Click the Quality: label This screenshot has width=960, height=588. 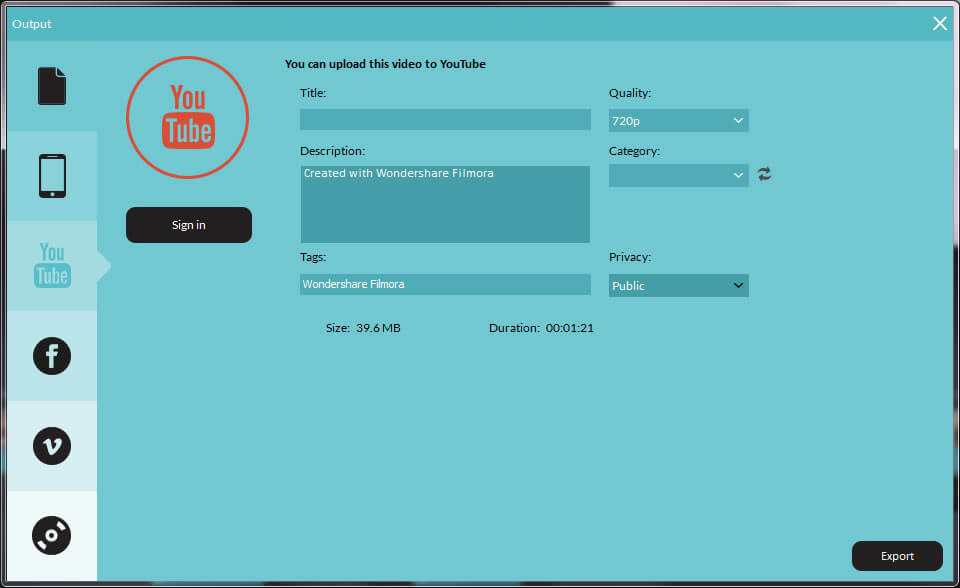[x=629, y=93]
